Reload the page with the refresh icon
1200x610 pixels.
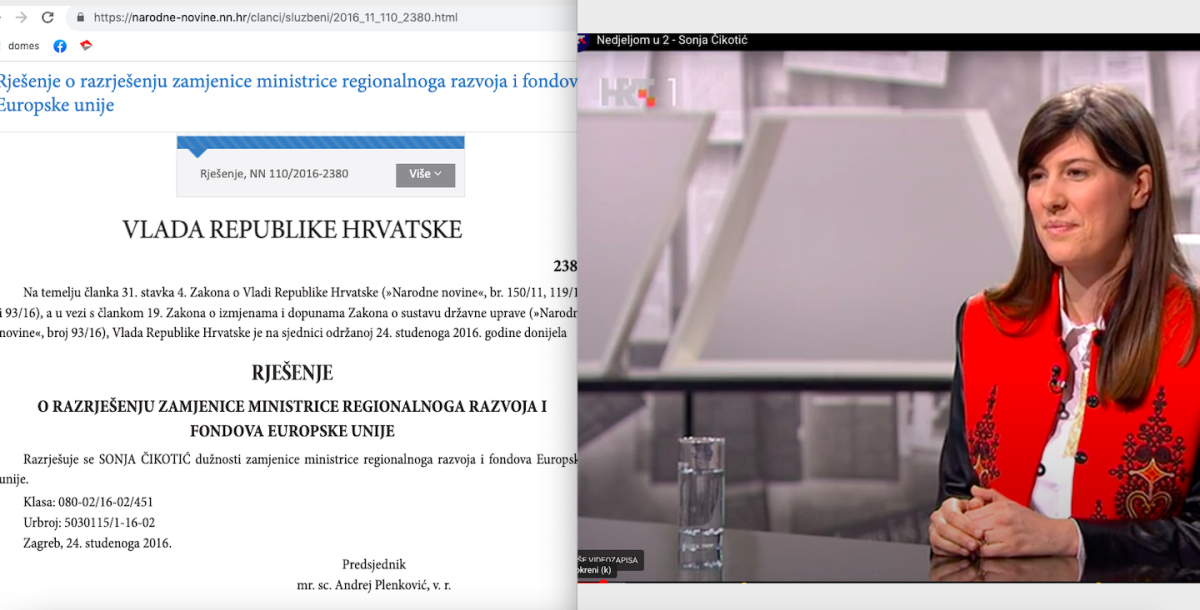[x=47, y=17]
